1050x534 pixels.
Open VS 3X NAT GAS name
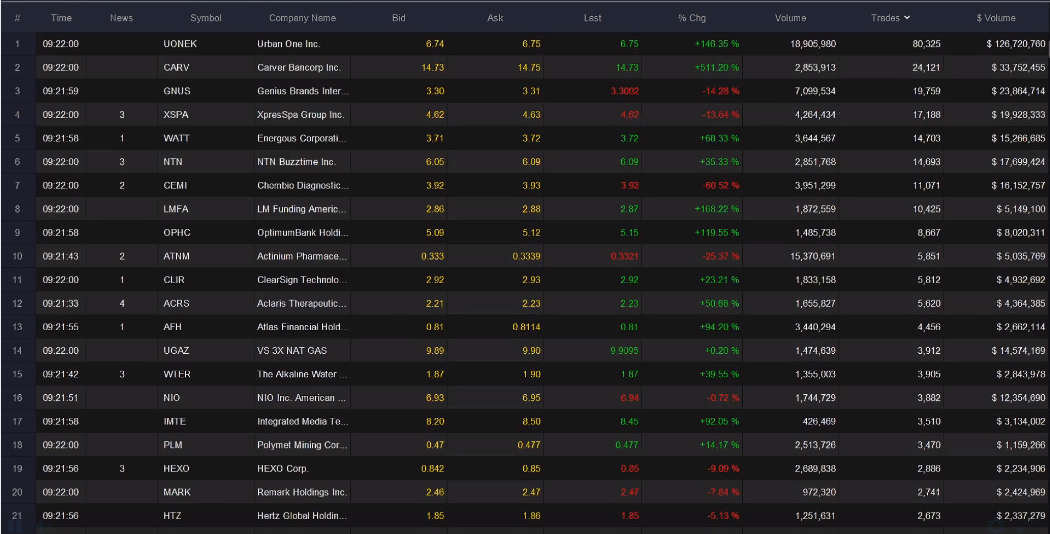pos(292,350)
